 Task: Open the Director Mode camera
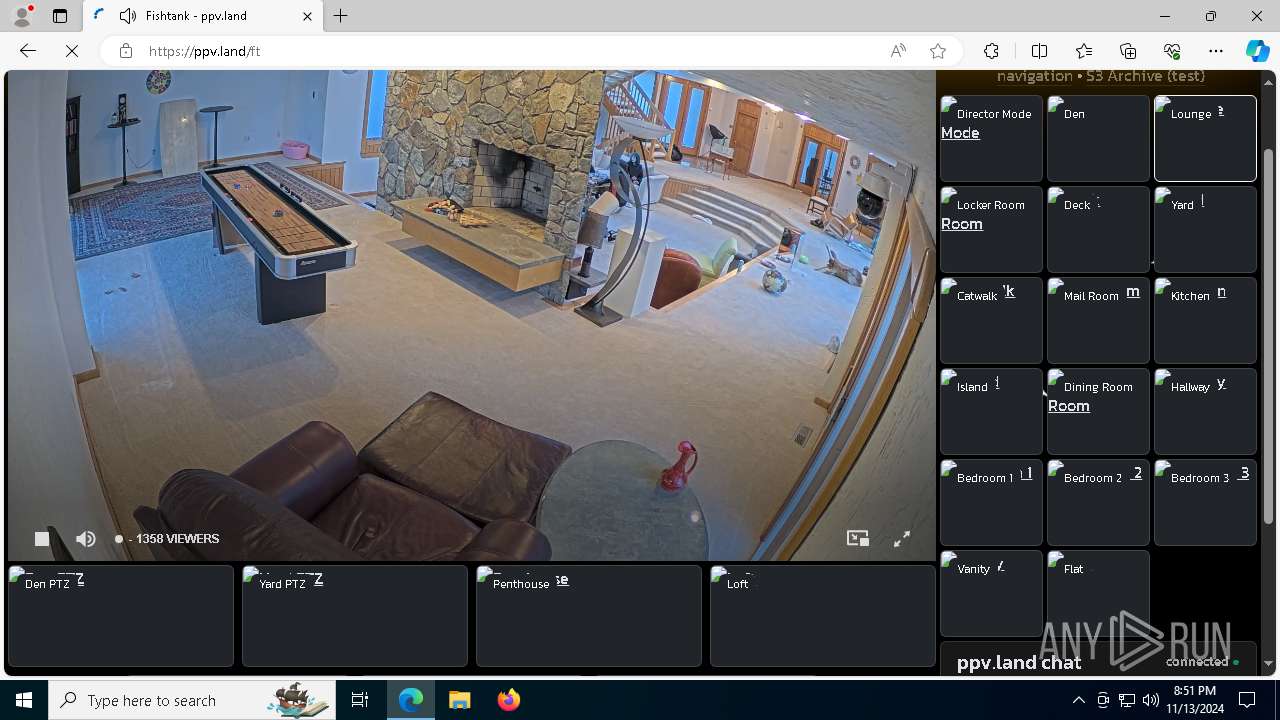[x=991, y=139]
